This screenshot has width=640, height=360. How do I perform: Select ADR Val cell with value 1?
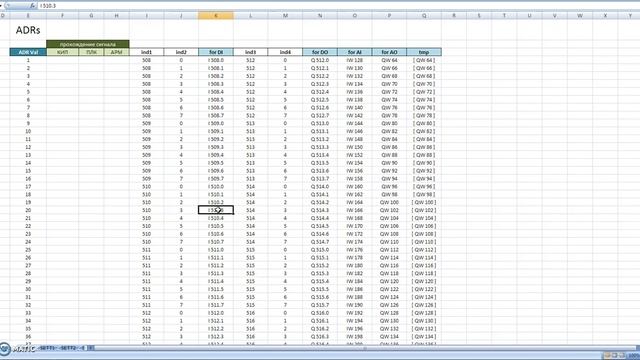point(28,60)
